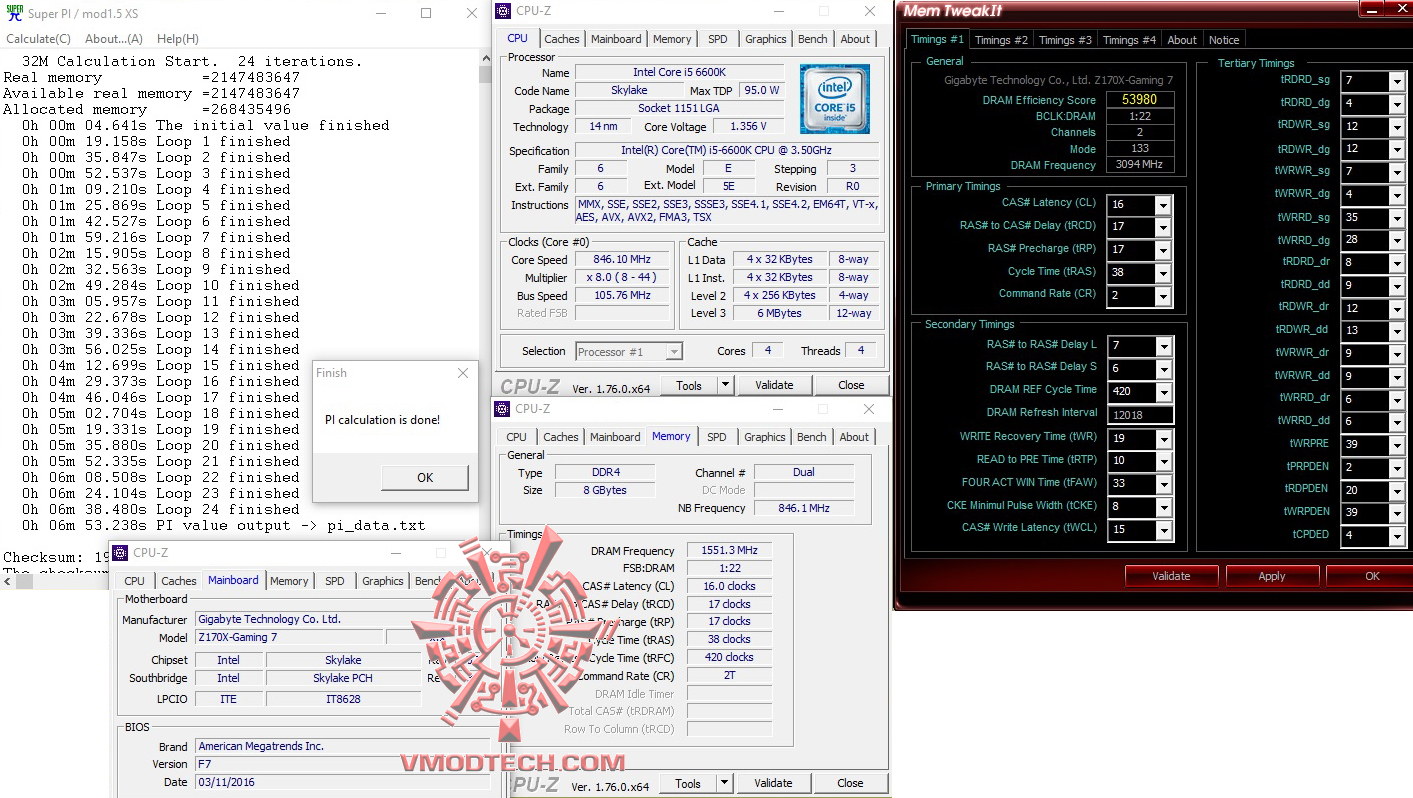
Task: Click Validate in CPU-Z Memory window
Action: (773, 783)
